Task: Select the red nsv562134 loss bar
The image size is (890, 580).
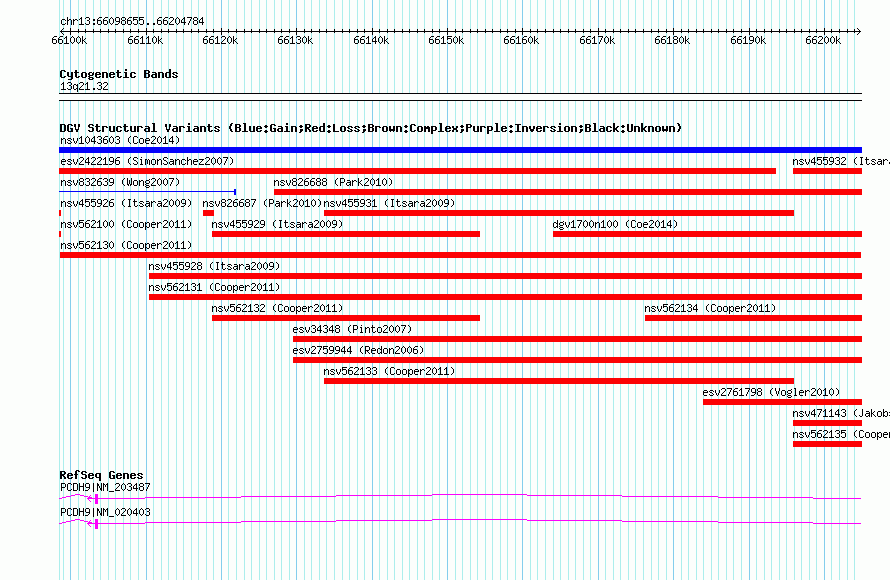Action: point(753,318)
